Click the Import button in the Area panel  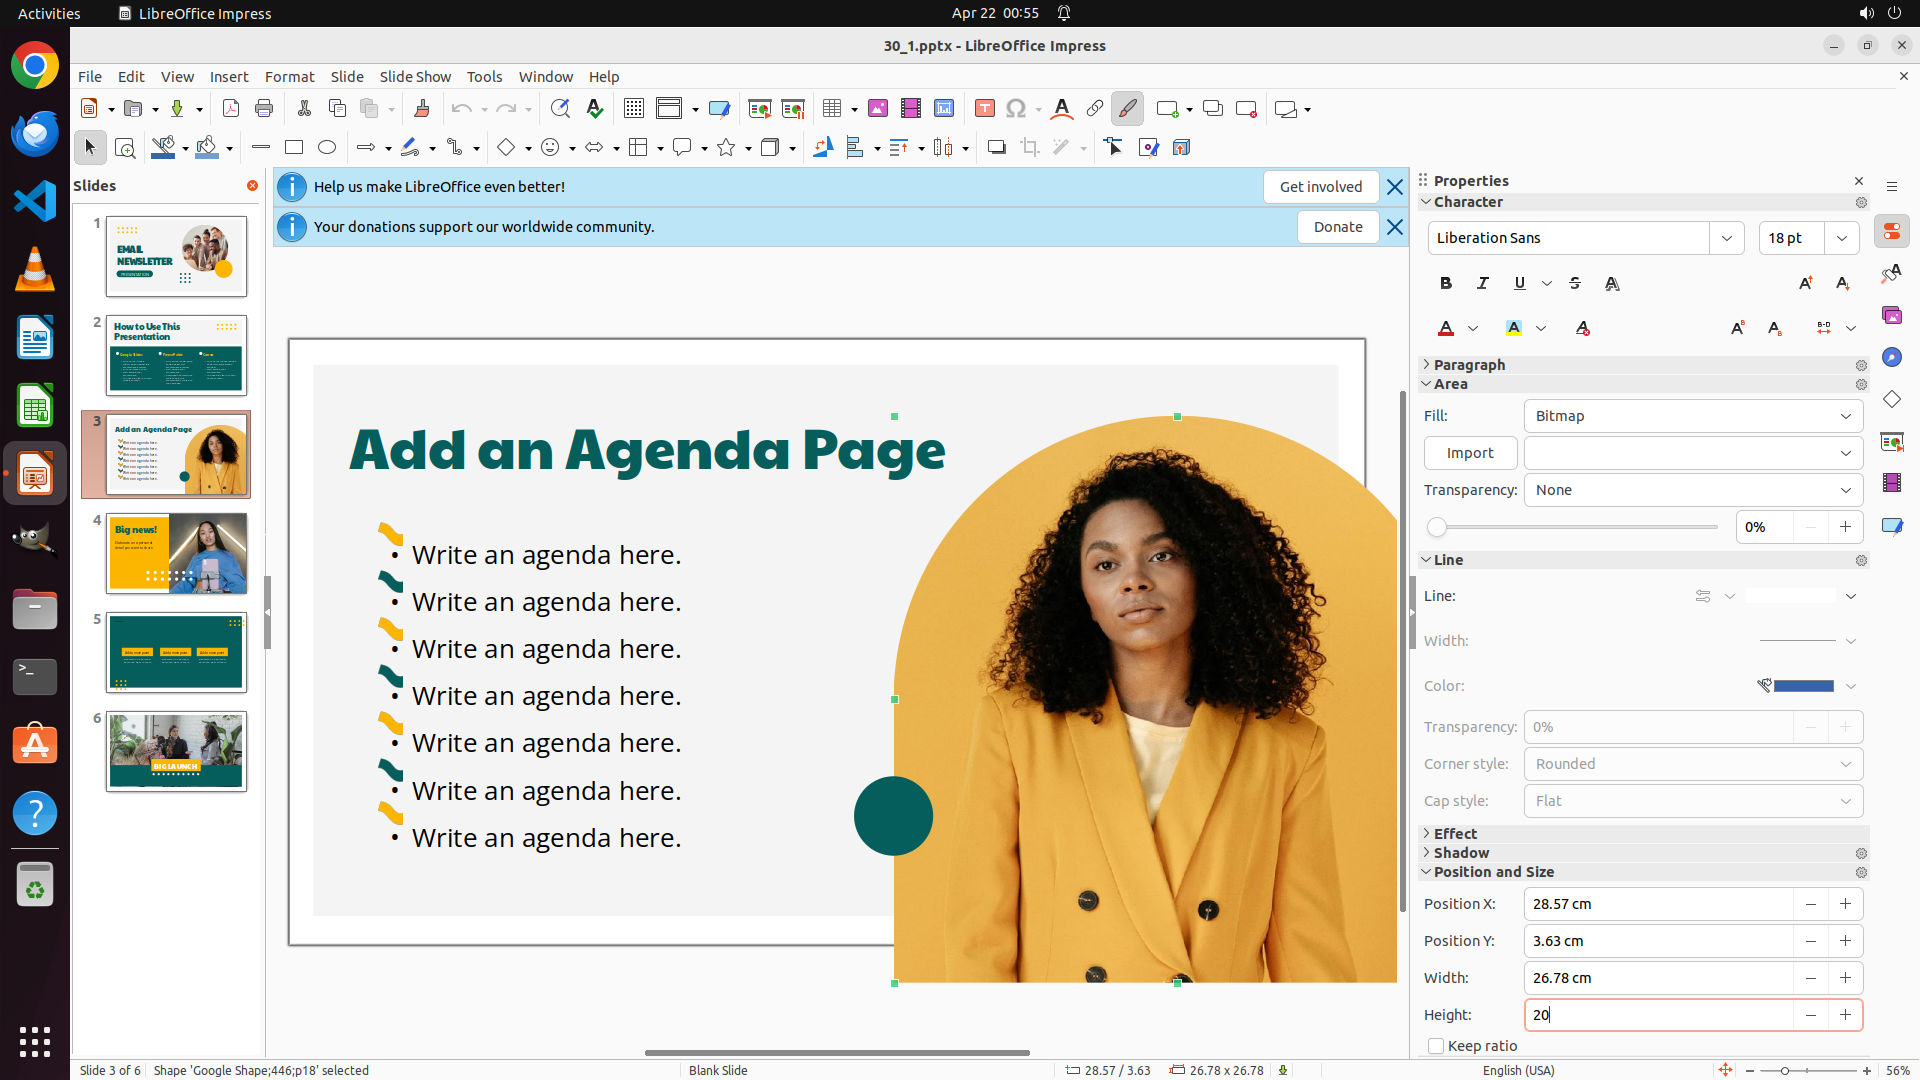(1469, 453)
